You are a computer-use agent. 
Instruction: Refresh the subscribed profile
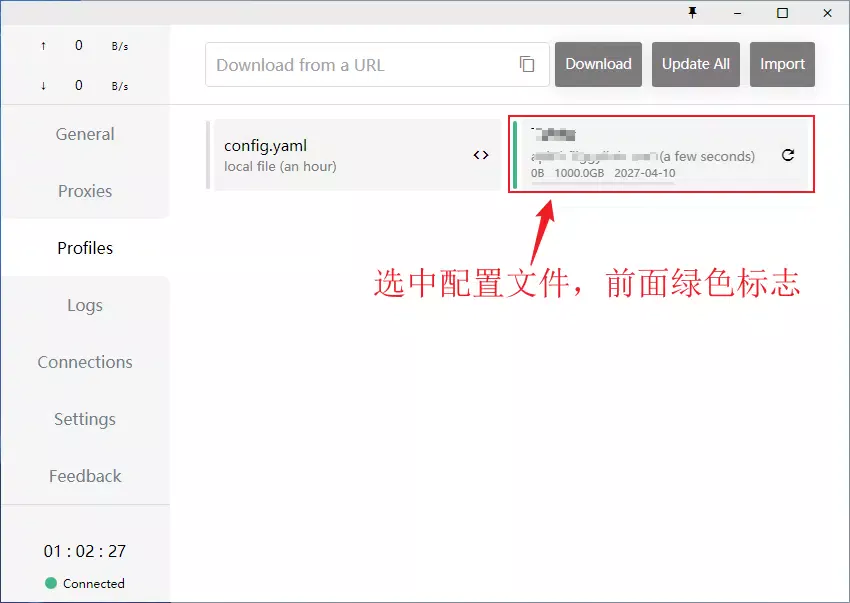(x=788, y=155)
